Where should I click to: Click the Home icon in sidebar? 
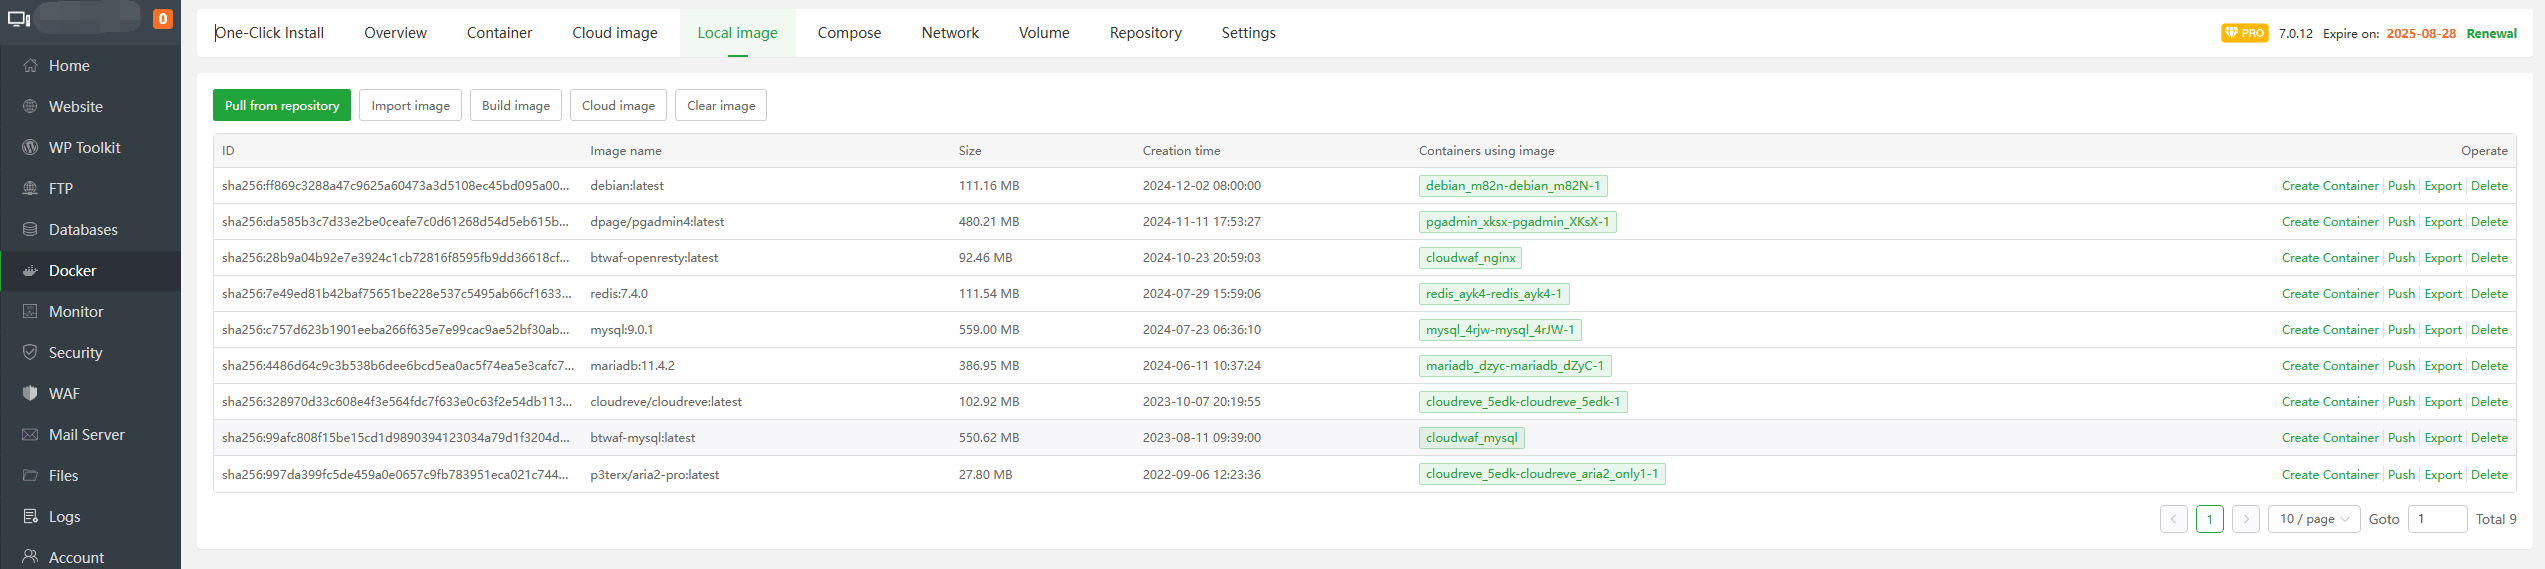[30, 66]
